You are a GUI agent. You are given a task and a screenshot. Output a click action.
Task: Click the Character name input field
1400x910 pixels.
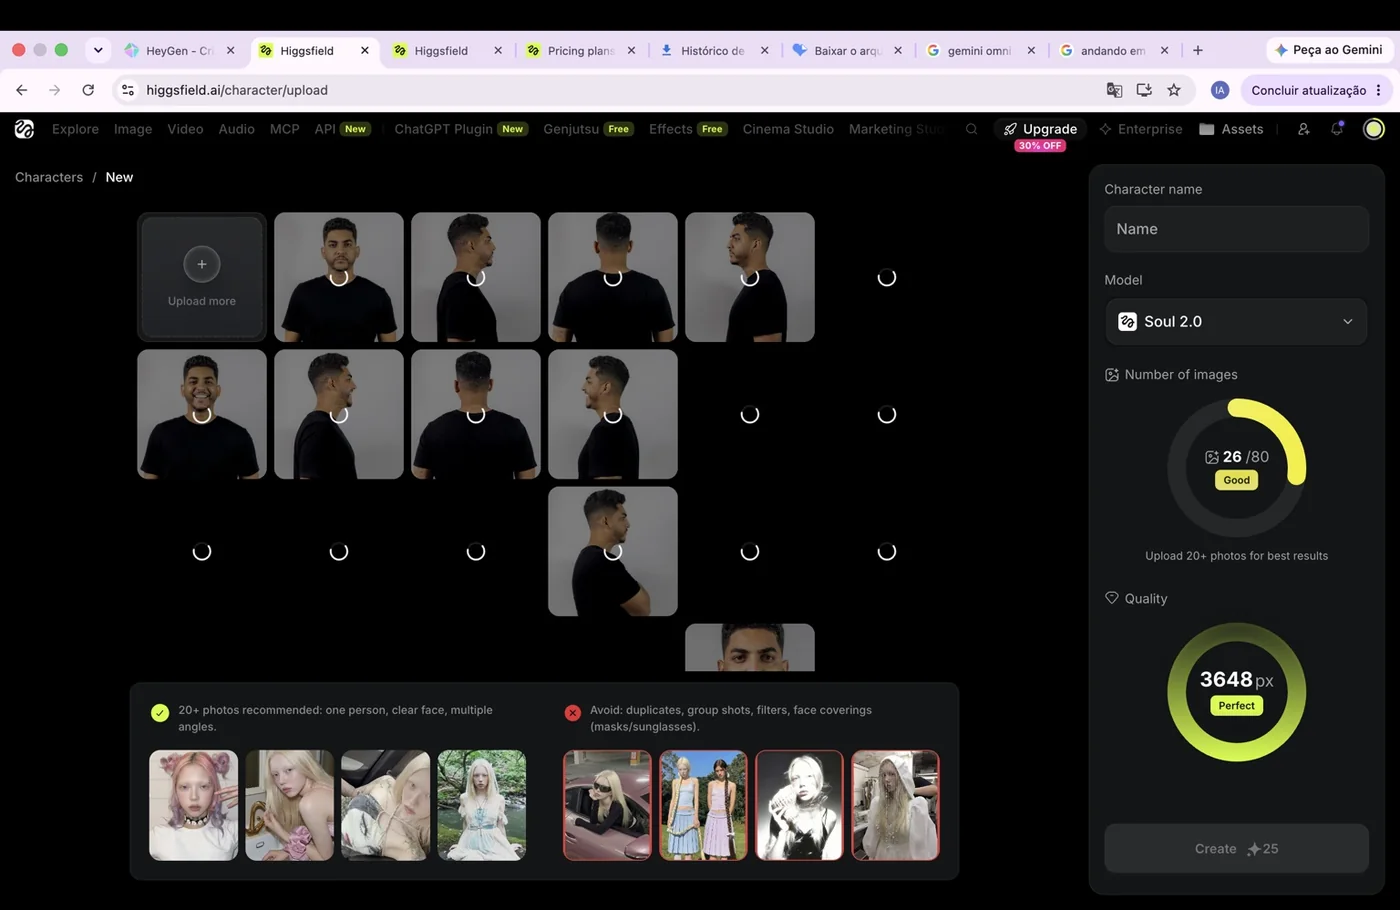pyautogui.click(x=1236, y=229)
